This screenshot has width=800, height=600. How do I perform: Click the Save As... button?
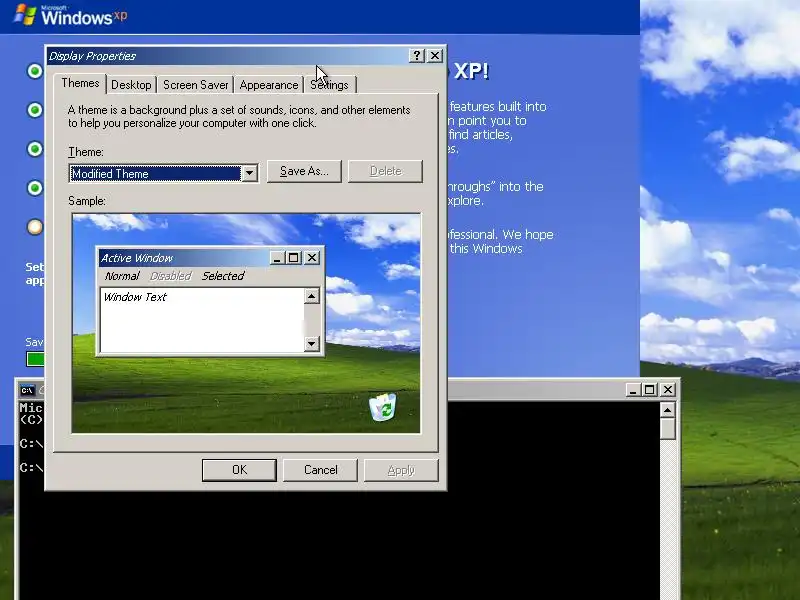point(304,171)
